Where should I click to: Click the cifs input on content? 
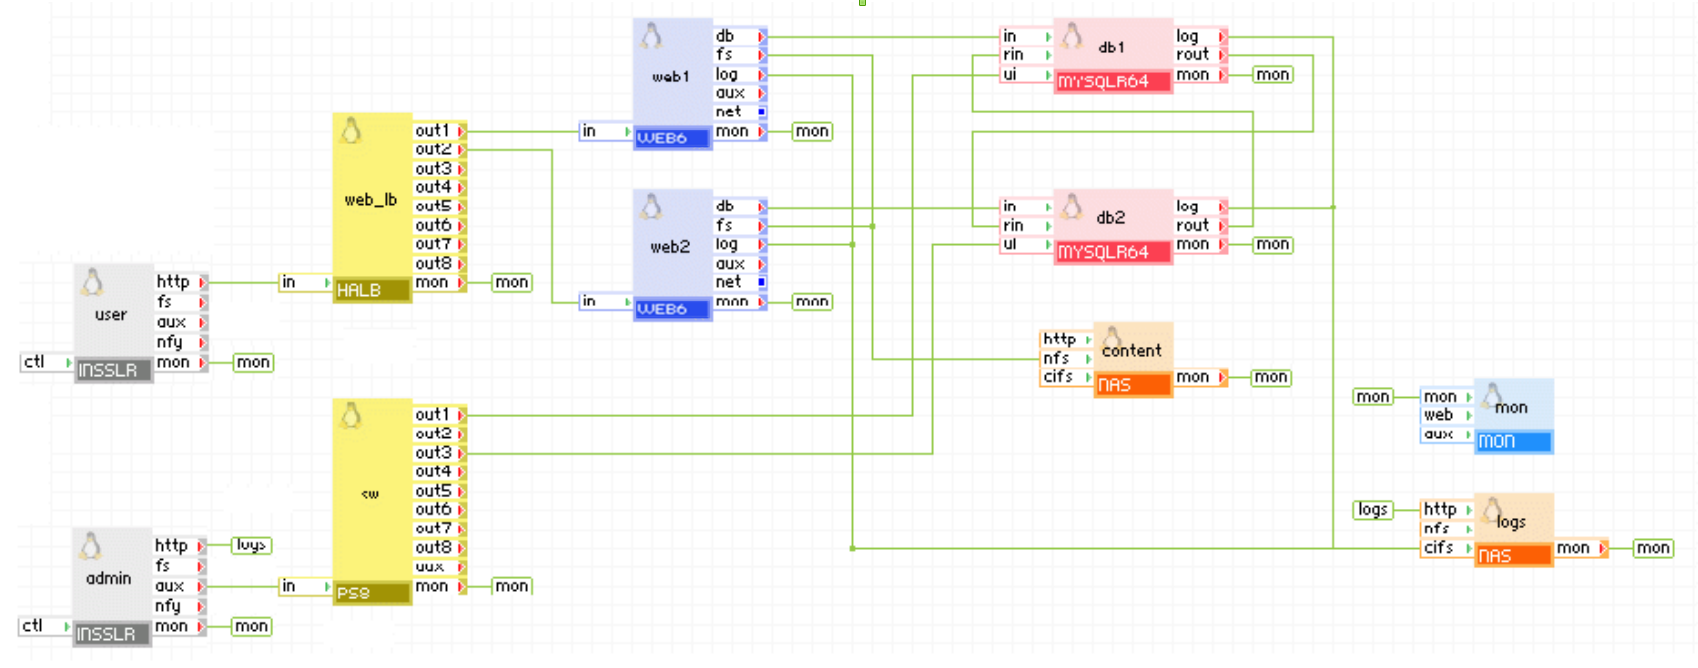click(1067, 377)
